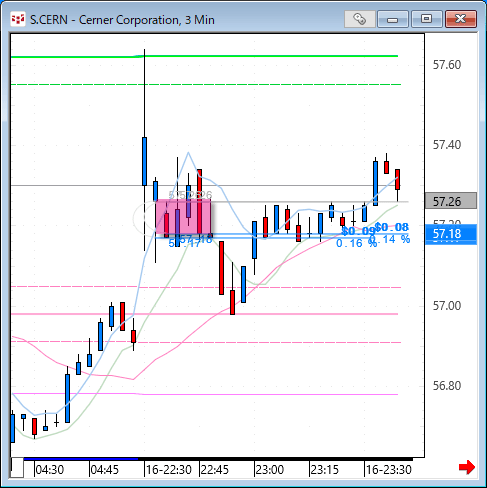Image resolution: width=487 pixels, height=488 pixels.
Task: Click the 16-23:30 time axis label
Action: (389, 470)
